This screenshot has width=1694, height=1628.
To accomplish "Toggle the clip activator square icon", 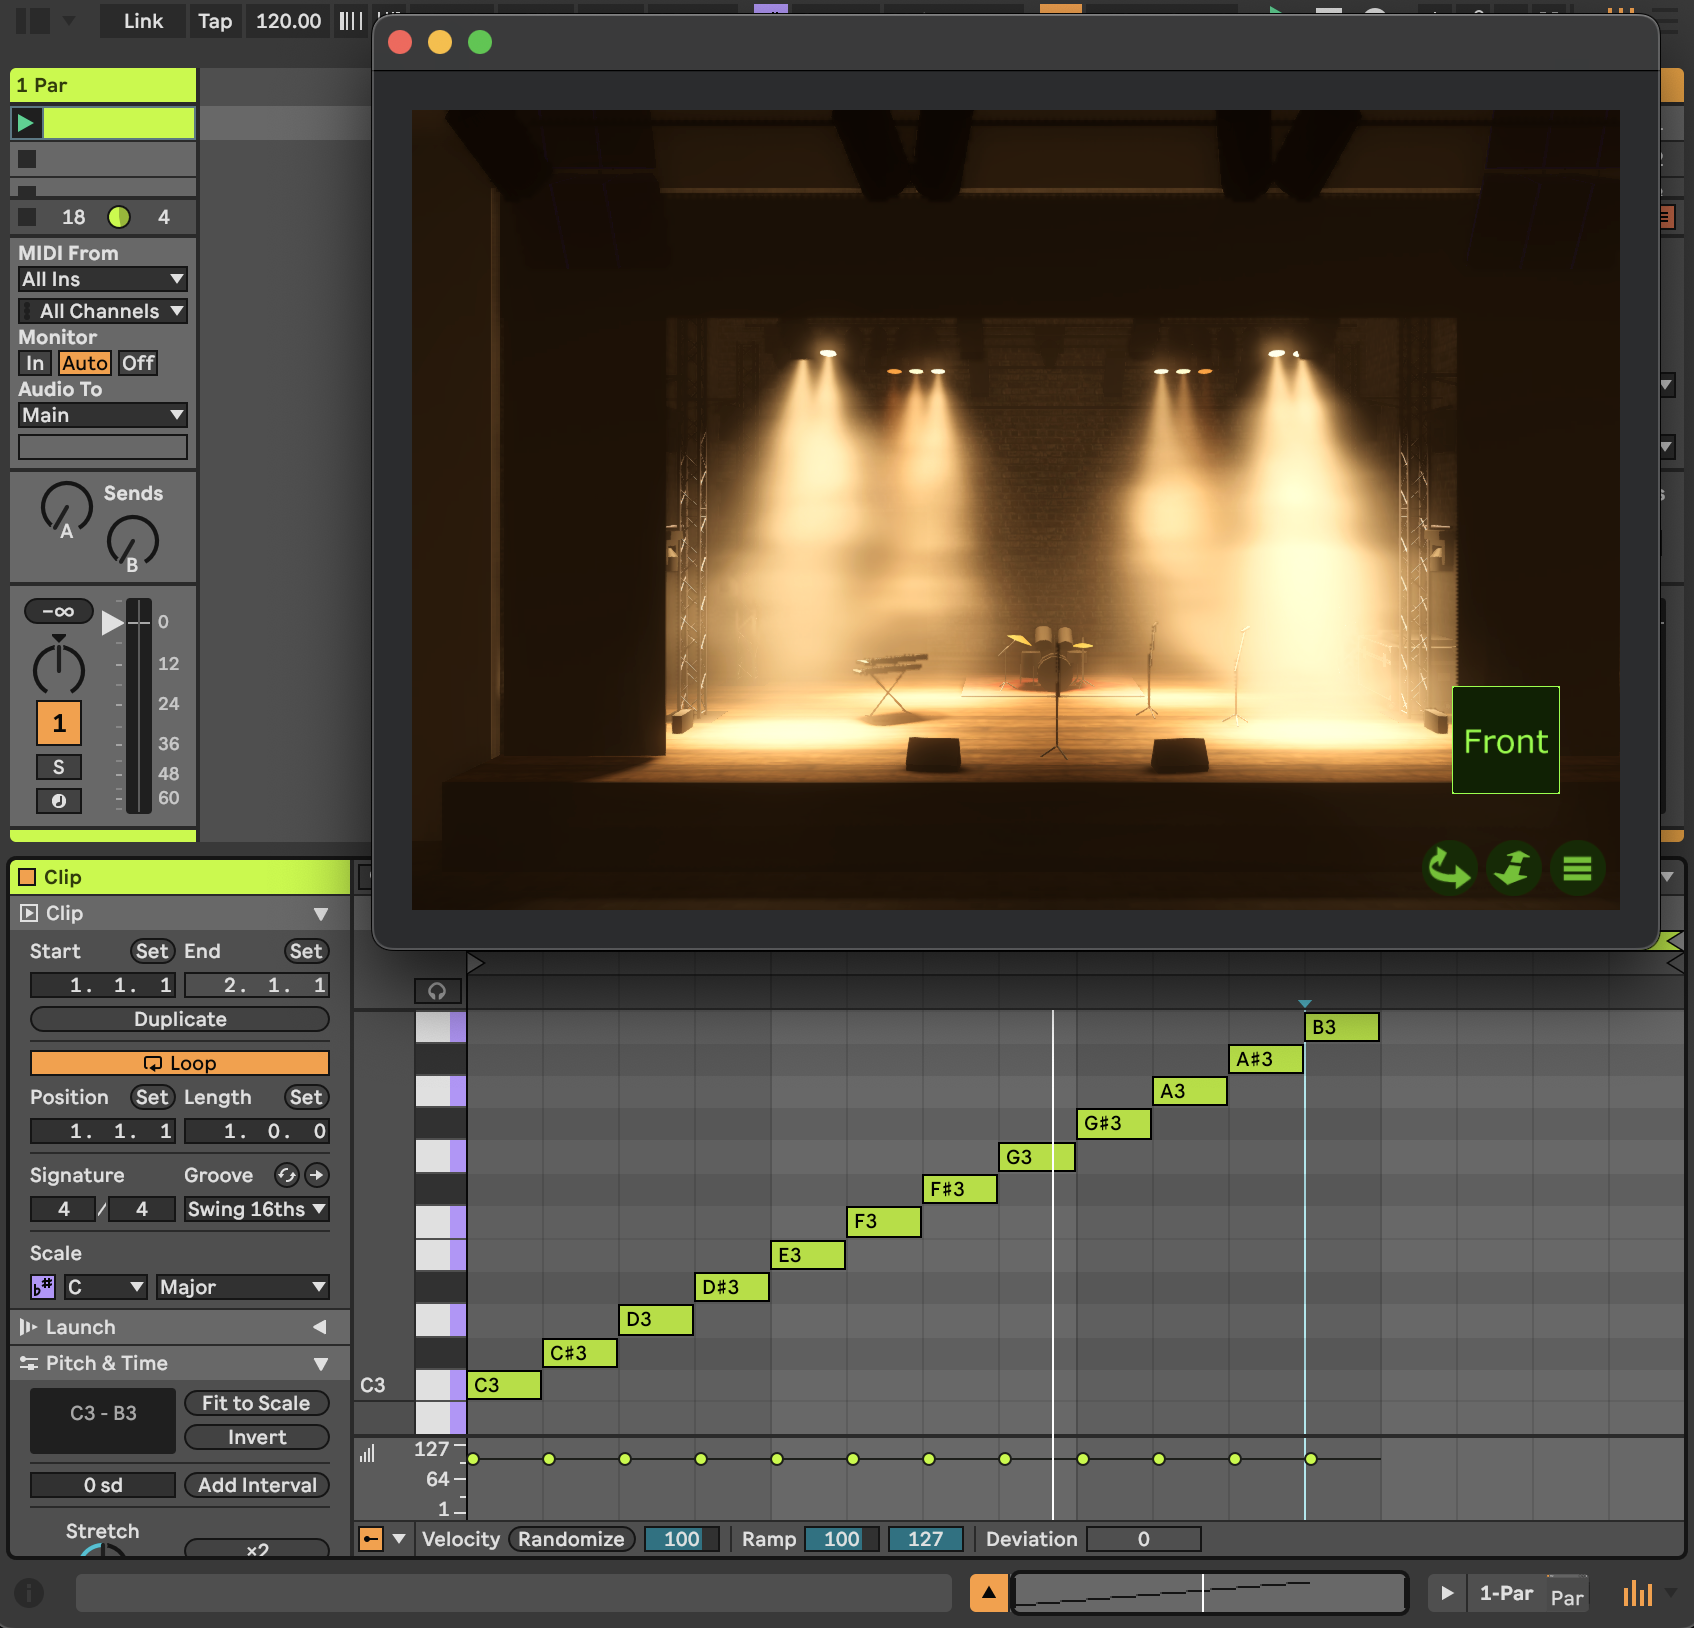I will tap(28, 877).
